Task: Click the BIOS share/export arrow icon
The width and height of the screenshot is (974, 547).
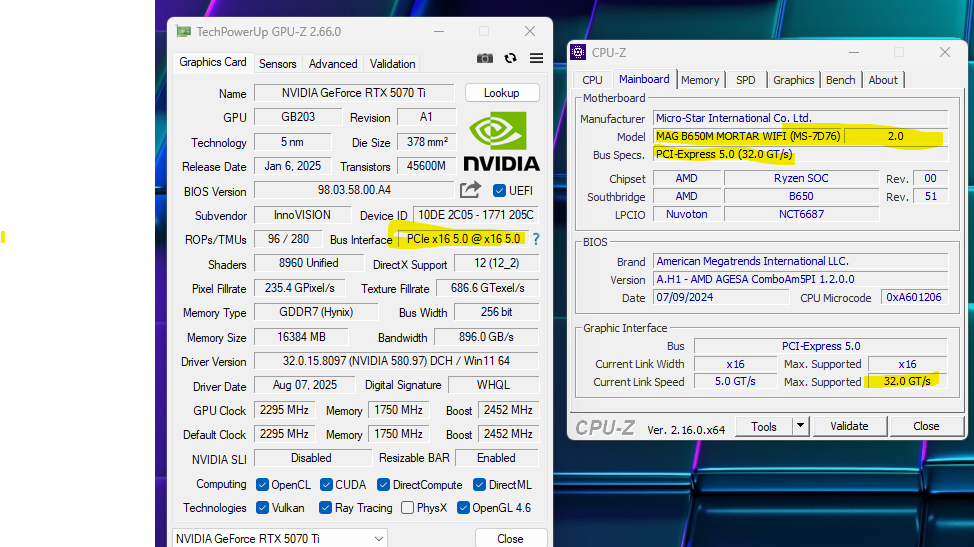Action: pyautogui.click(x=470, y=190)
